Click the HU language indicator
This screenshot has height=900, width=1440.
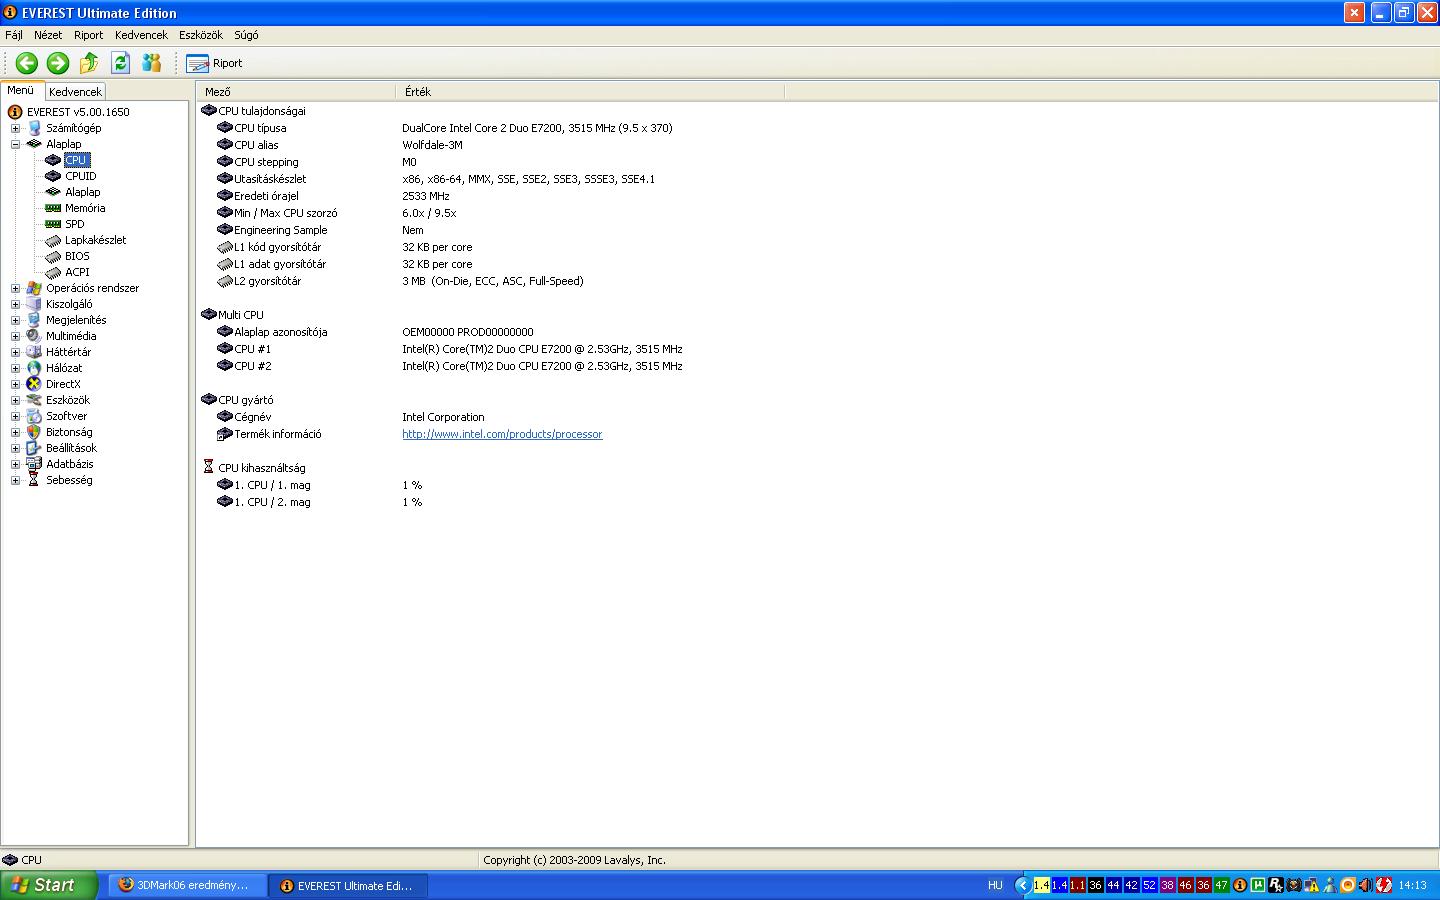pos(995,885)
